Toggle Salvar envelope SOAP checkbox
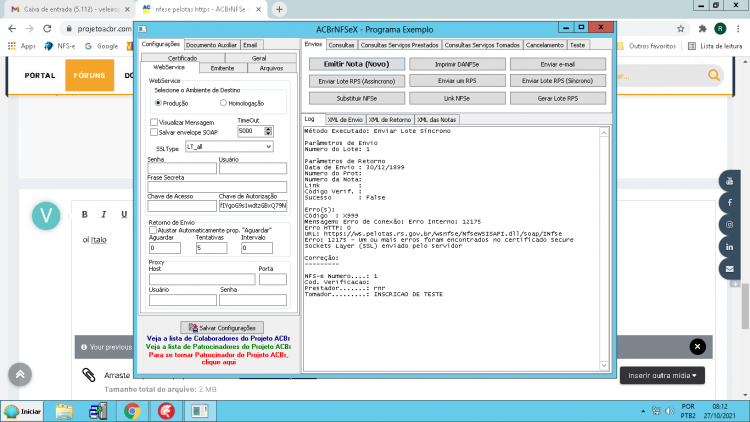 (154, 132)
